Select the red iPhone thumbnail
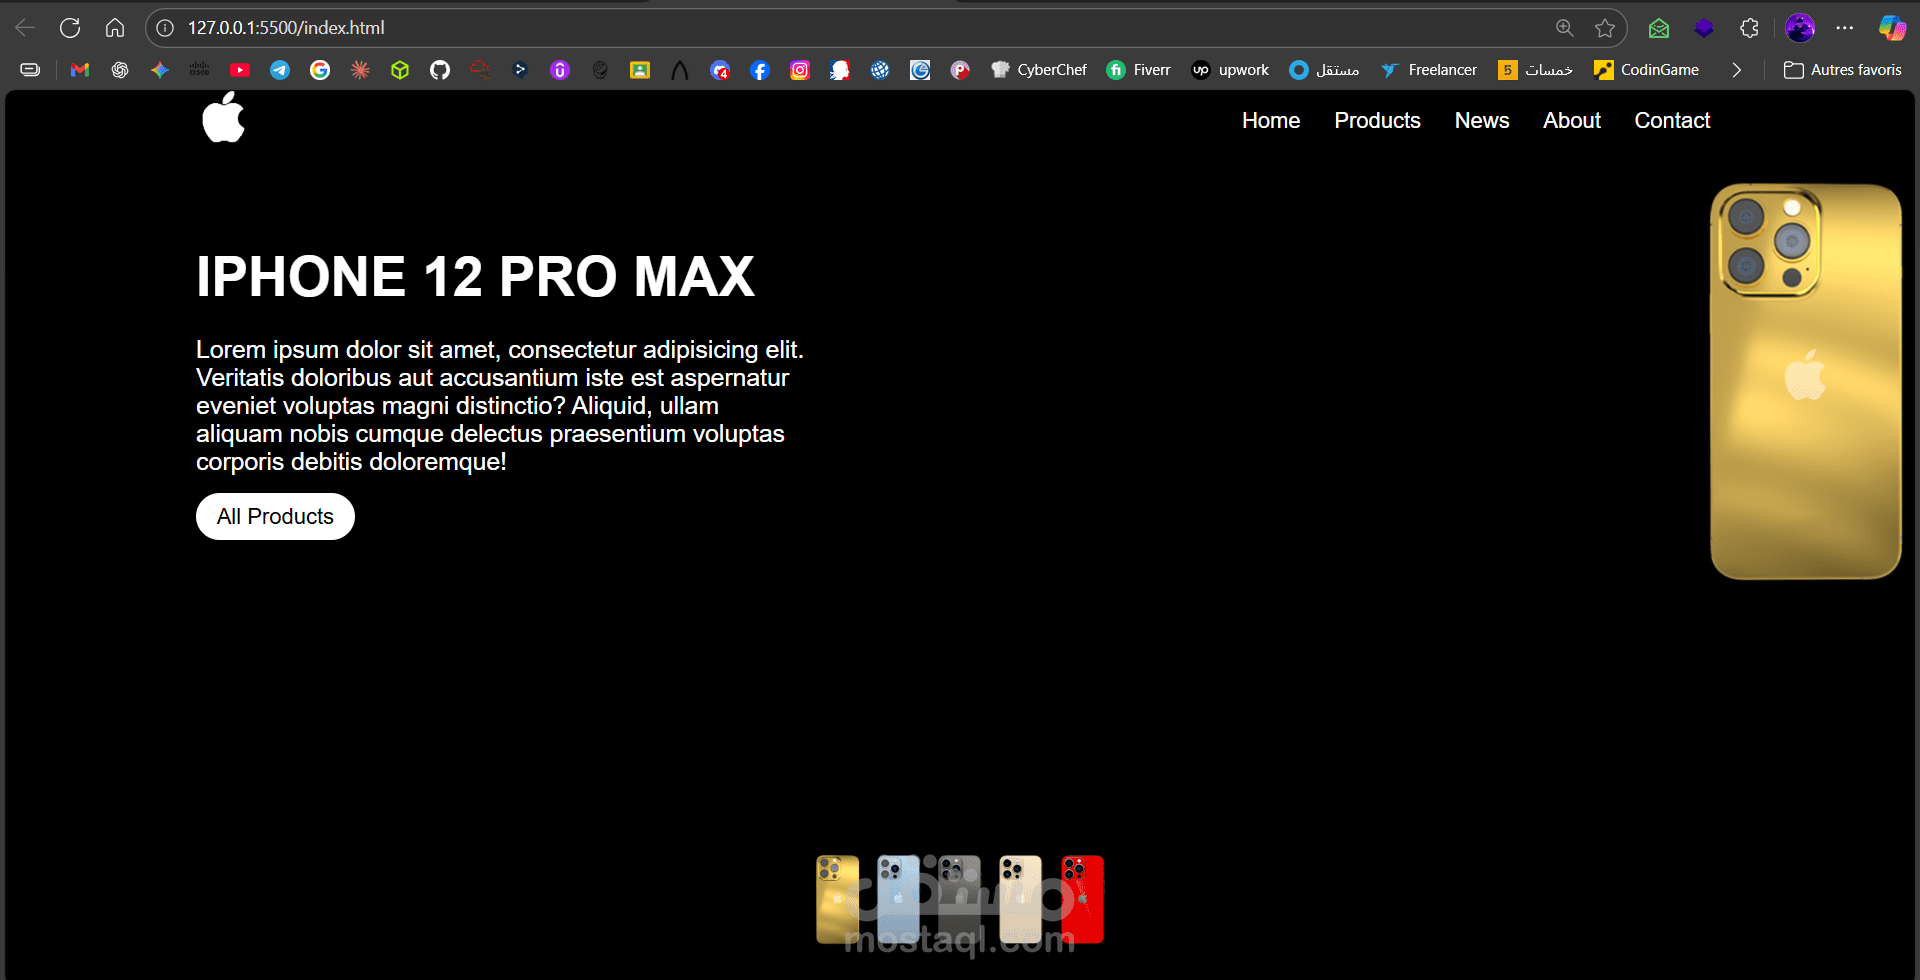This screenshot has height=980, width=1920. point(1082,899)
